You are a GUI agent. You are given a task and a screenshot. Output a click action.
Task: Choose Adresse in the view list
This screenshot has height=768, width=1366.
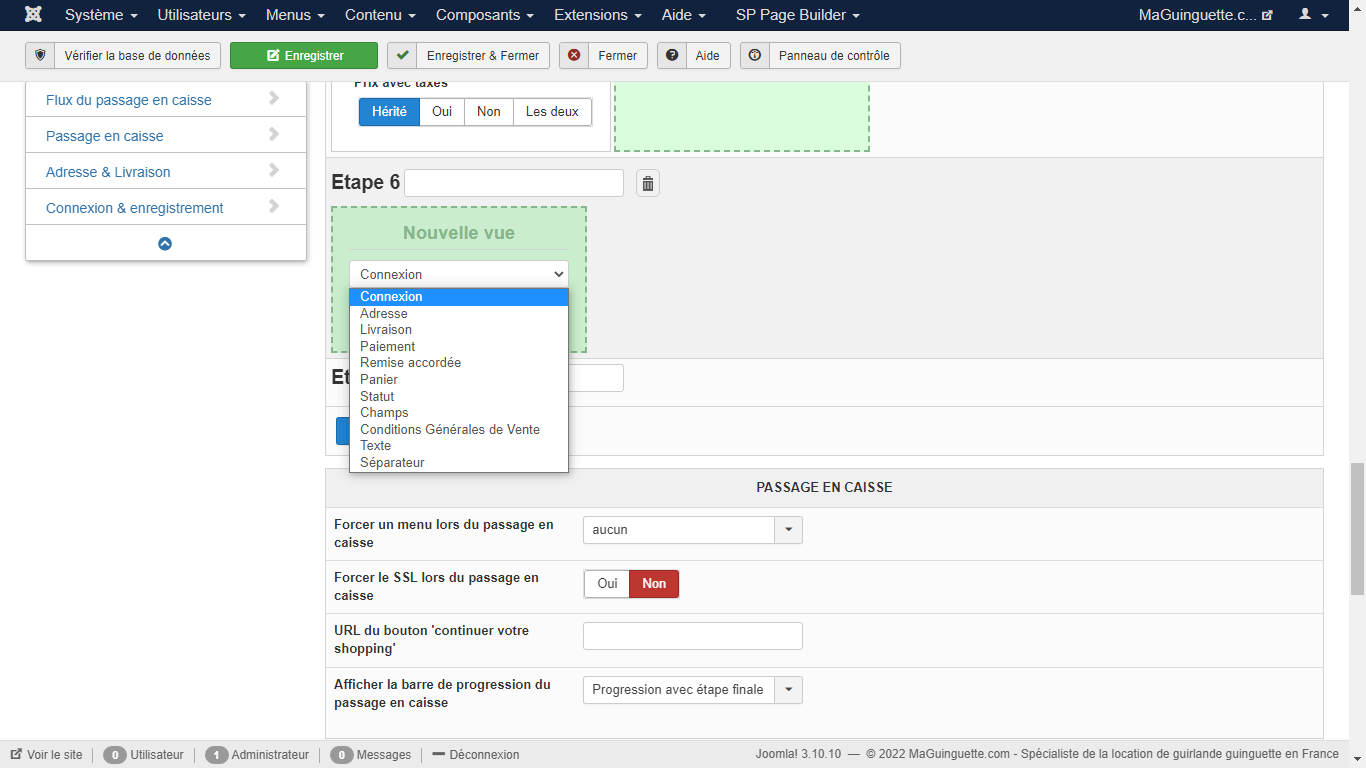[459, 313]
